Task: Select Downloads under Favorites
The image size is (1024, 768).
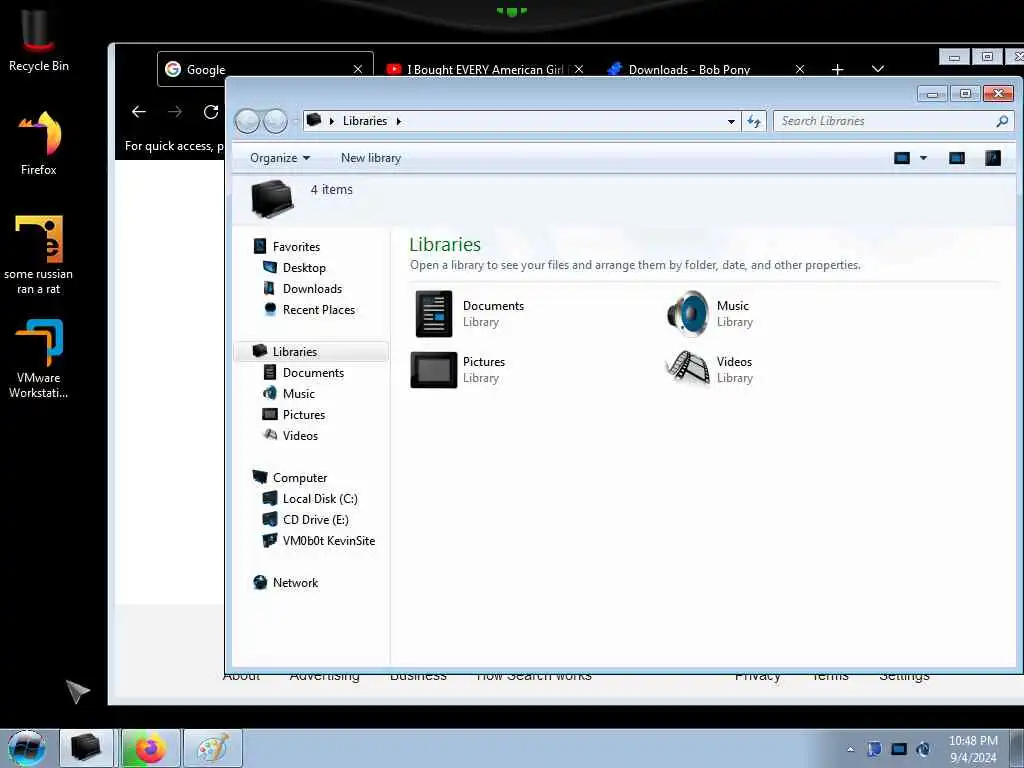Action: click(x=312, y=289)
